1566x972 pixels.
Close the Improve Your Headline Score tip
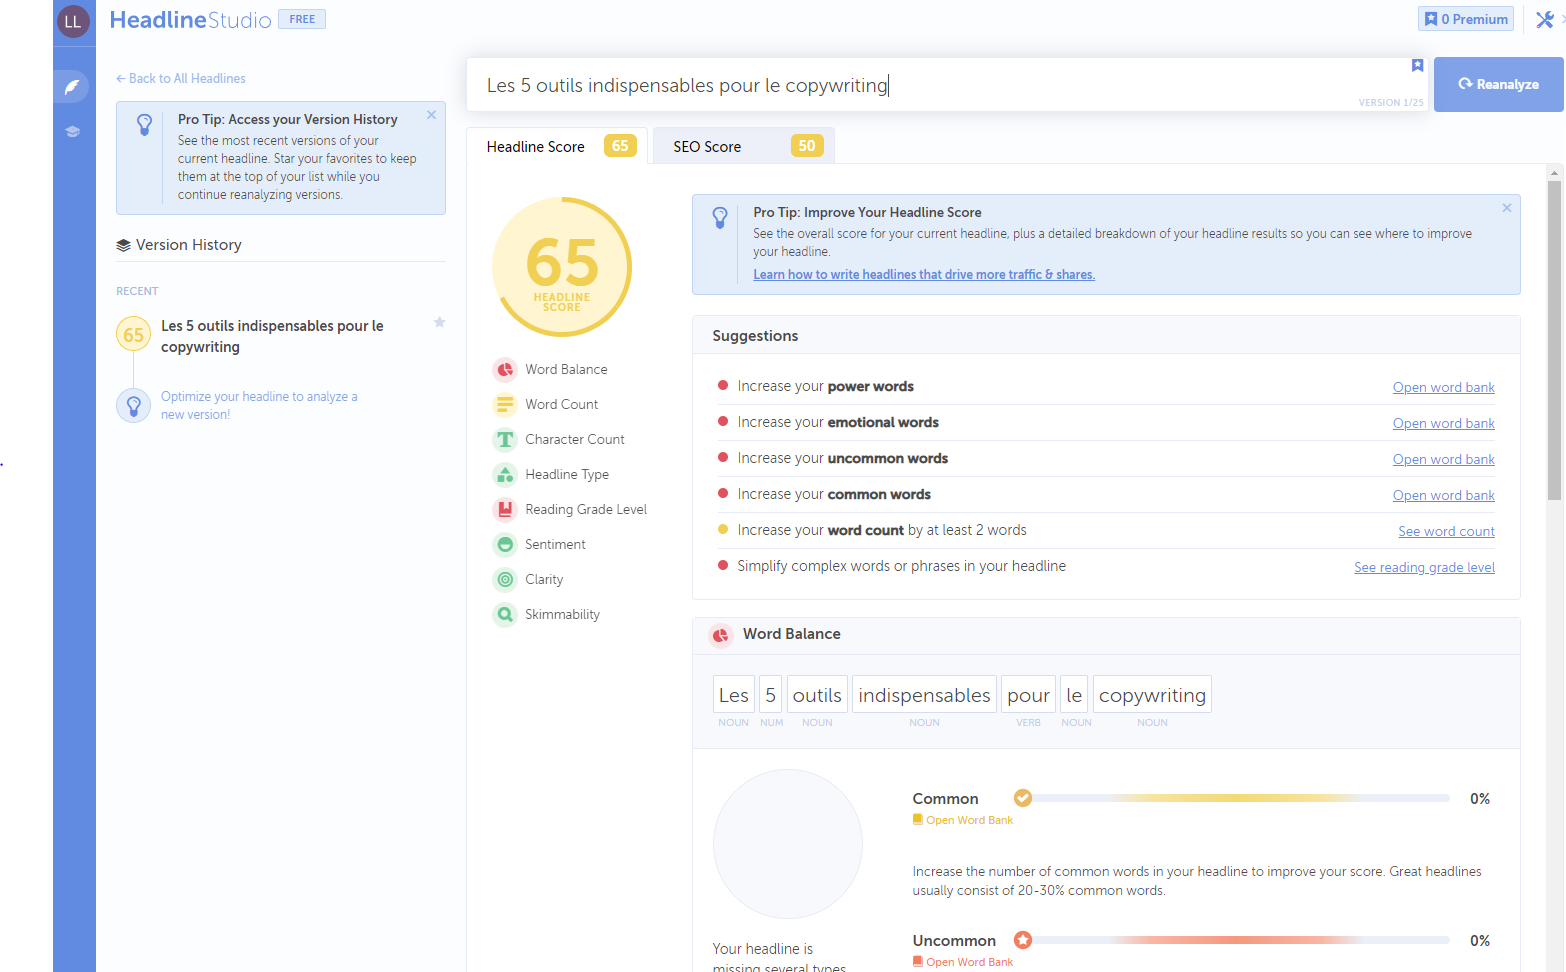coord(1506,208)
